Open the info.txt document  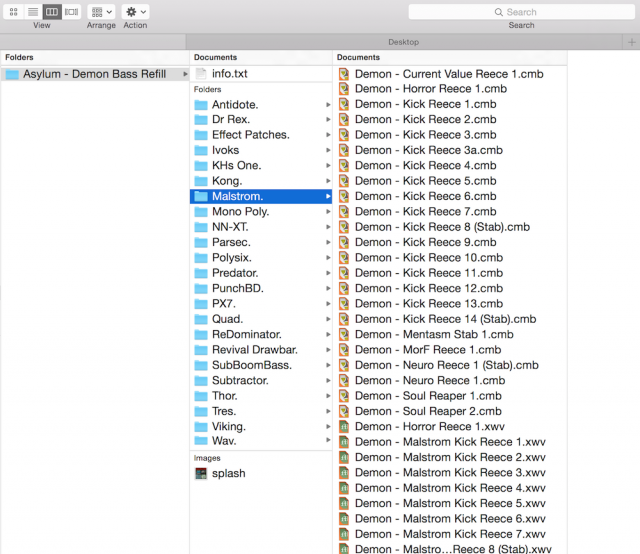(x=229, y=74)
